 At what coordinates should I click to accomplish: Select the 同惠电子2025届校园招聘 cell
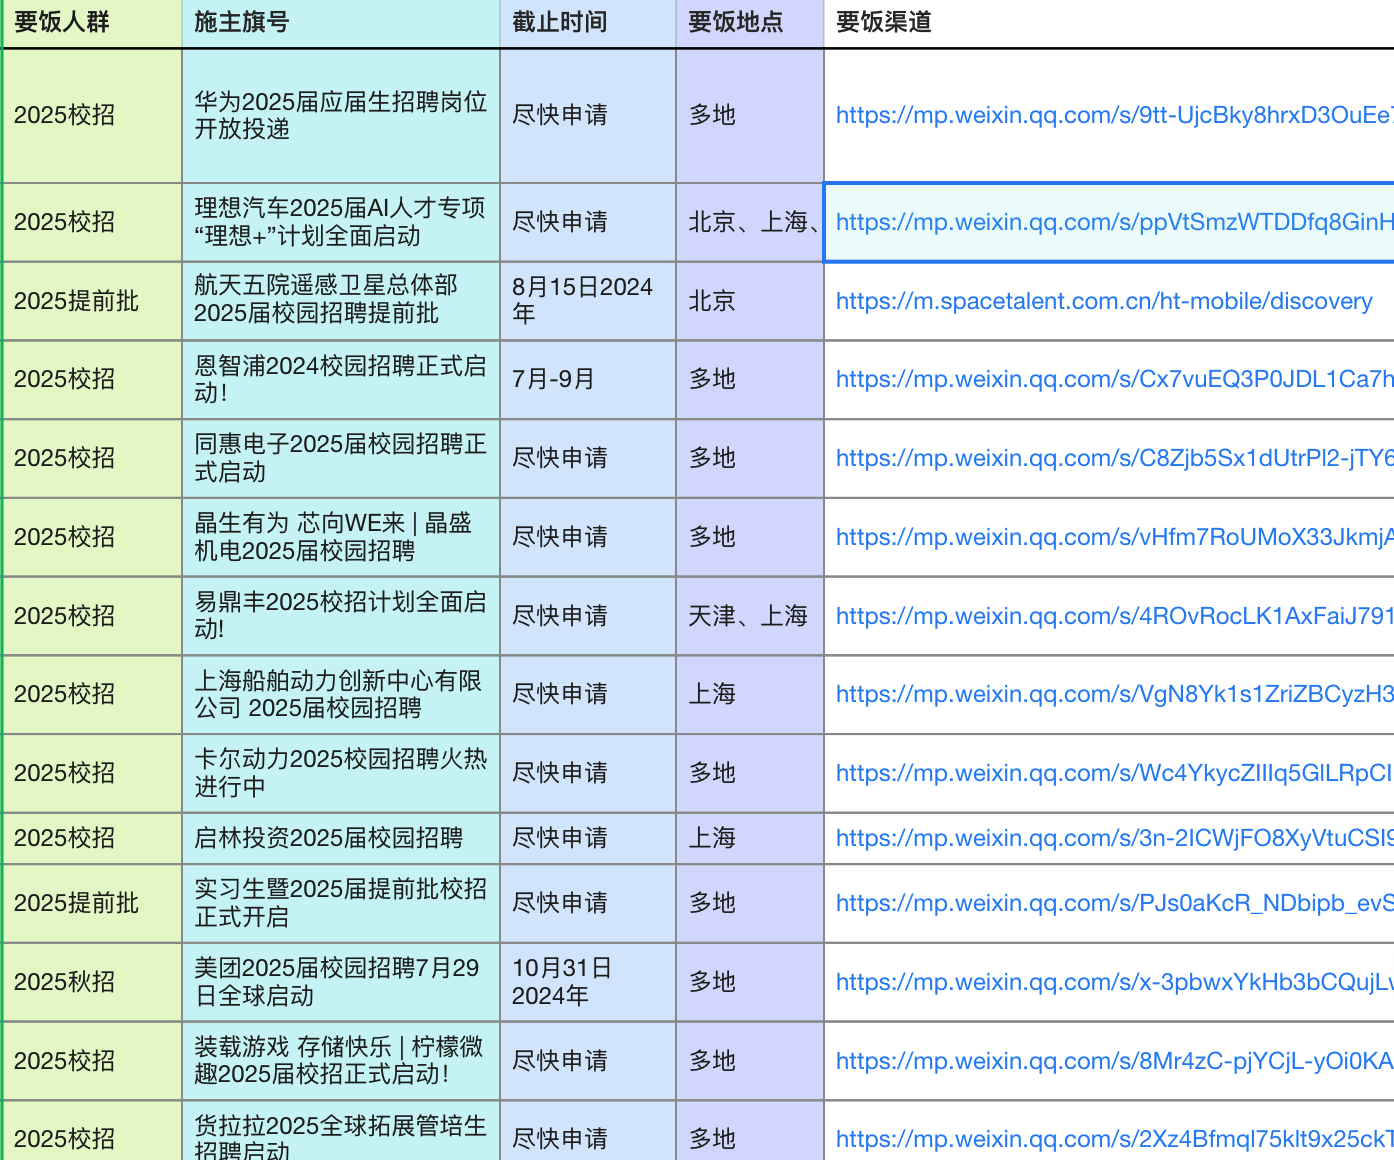[x=340, y=458]
